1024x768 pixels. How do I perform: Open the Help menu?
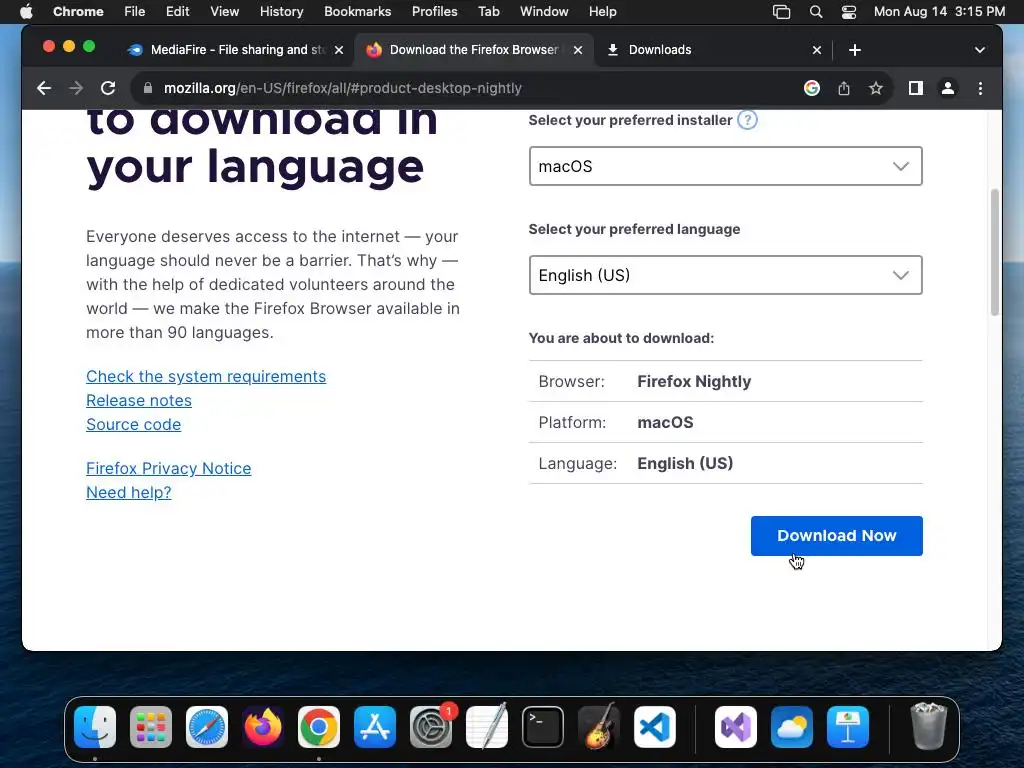coord(602,12)
